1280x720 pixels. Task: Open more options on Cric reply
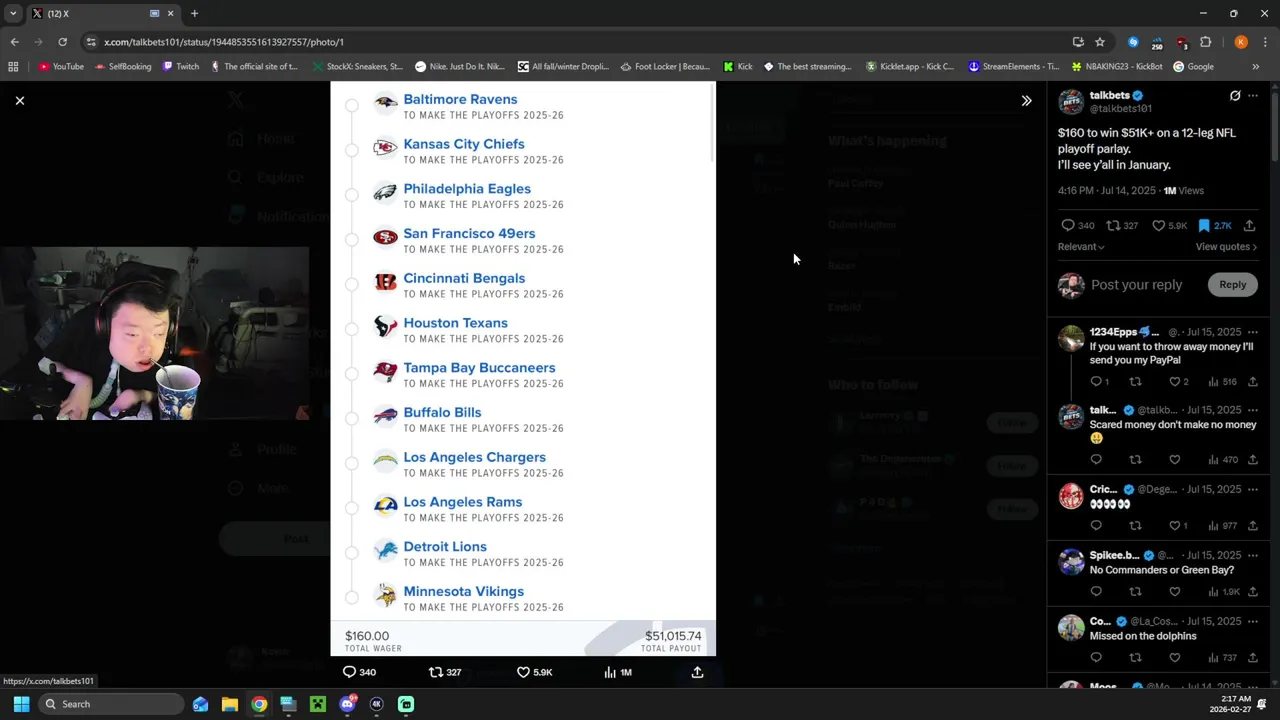(x=1253, y=489)
